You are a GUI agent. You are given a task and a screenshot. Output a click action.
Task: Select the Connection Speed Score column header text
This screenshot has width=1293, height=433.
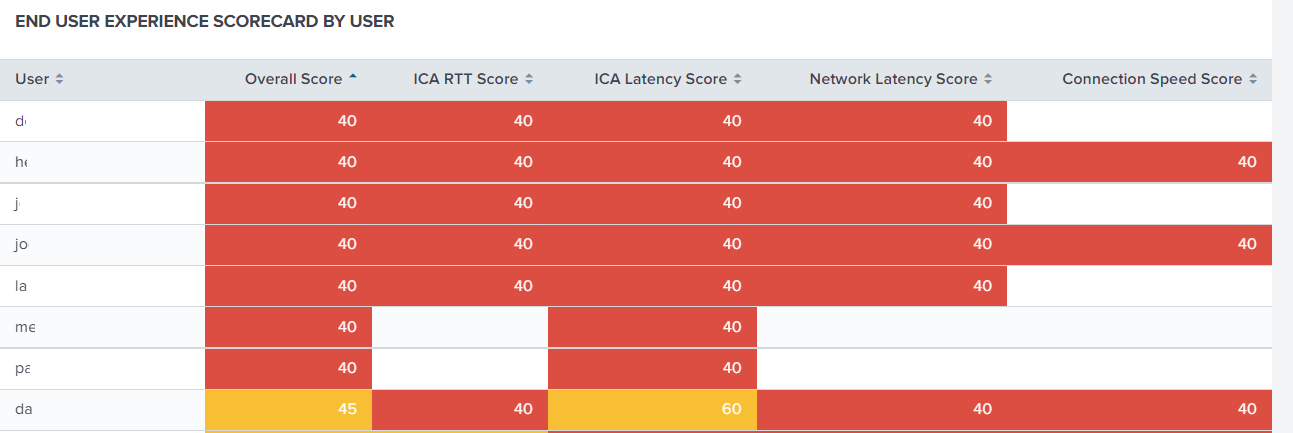tap(1151, 79)
